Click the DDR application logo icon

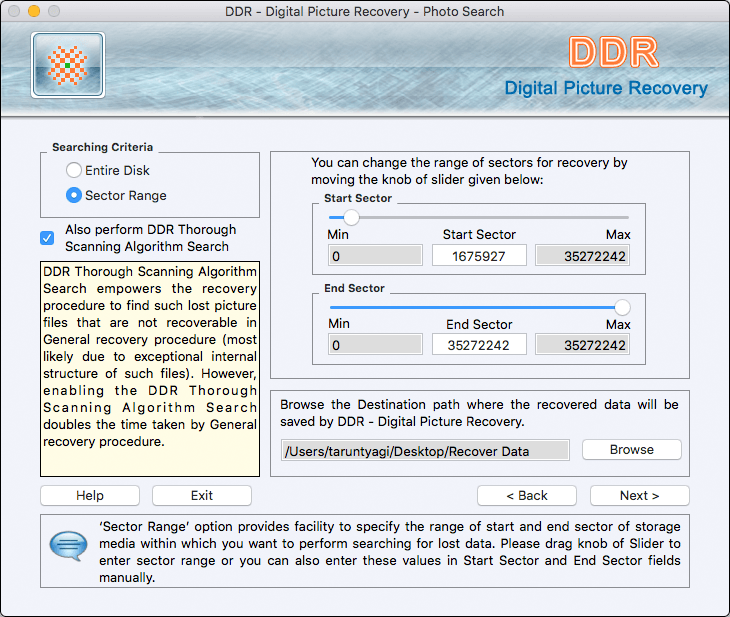pyautogui.click(x=68, y=65)
